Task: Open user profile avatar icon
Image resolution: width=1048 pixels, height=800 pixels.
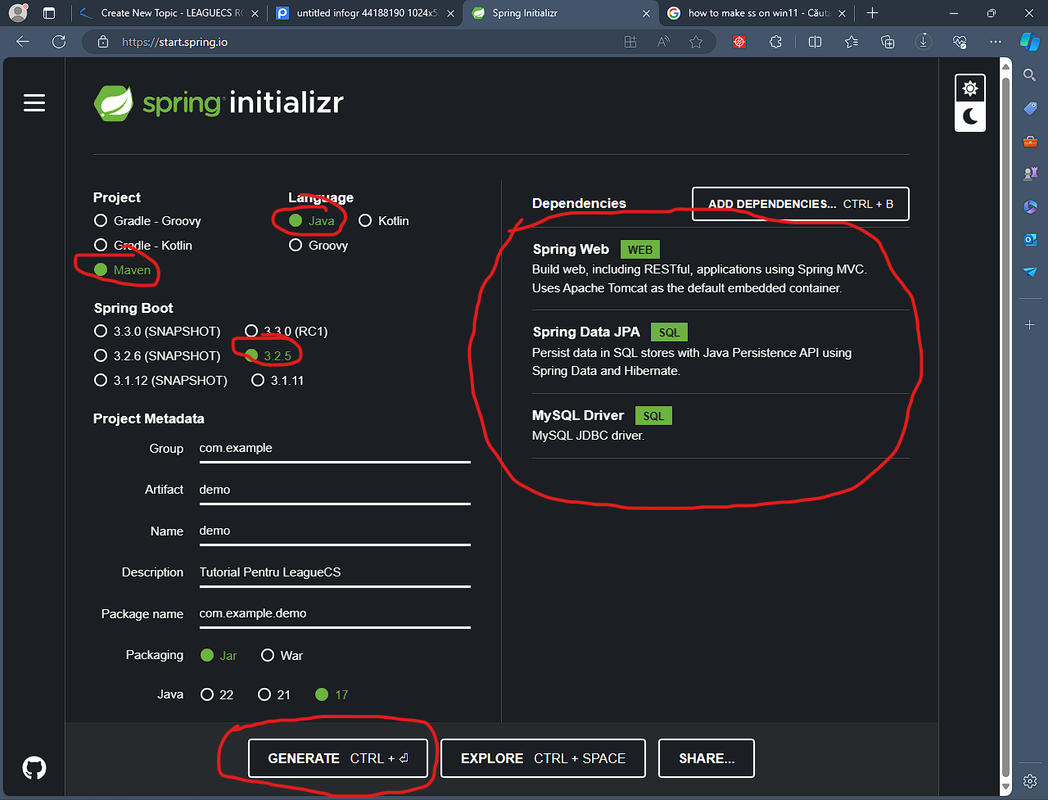Action: [x=18, y=13]
